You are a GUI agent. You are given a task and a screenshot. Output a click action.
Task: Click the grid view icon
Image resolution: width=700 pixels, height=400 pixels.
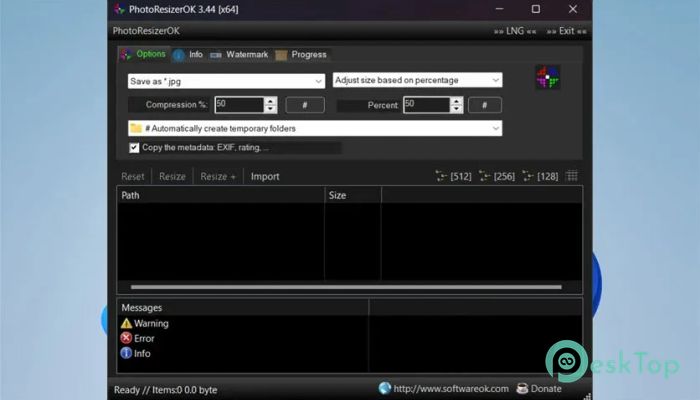(x=572, y=176)
